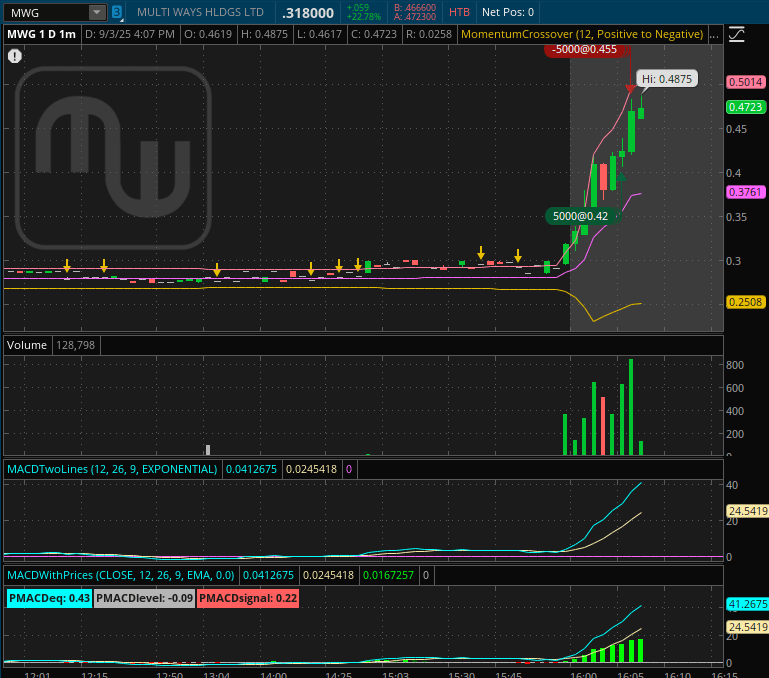Click the low value L: 0.4617
769x678 pixels.
click(x=319, y=34)
